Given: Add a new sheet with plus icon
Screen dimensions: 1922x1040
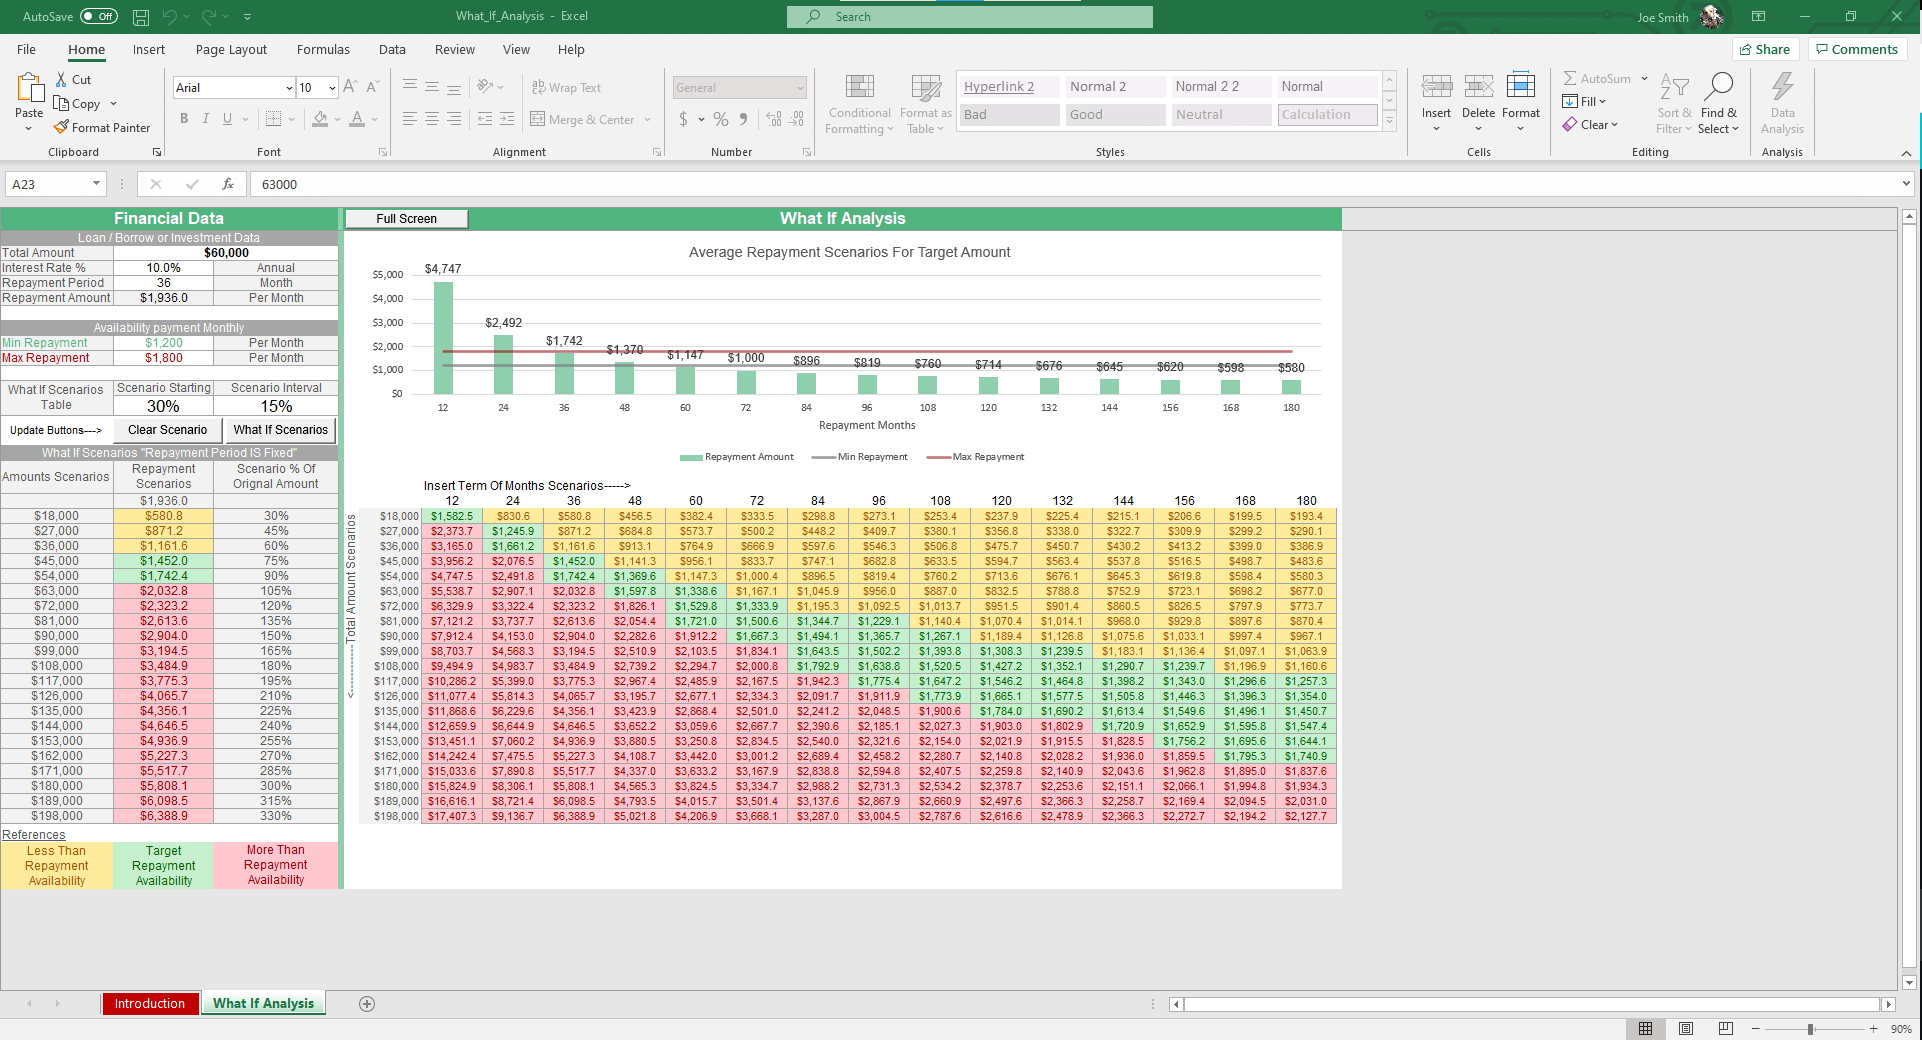Looking at the screenshot, I should [x=367, y=1004].
